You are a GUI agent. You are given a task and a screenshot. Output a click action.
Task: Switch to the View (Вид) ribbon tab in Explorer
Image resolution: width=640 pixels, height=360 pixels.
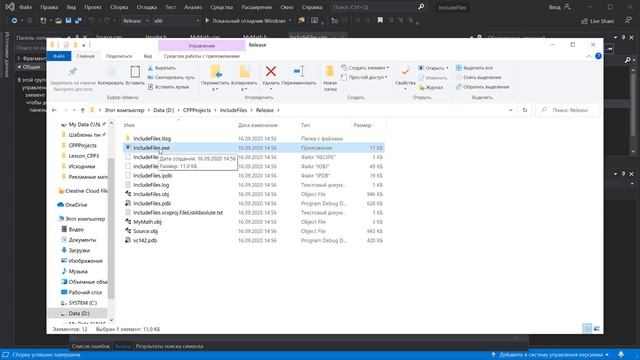(x=148, y=56)
